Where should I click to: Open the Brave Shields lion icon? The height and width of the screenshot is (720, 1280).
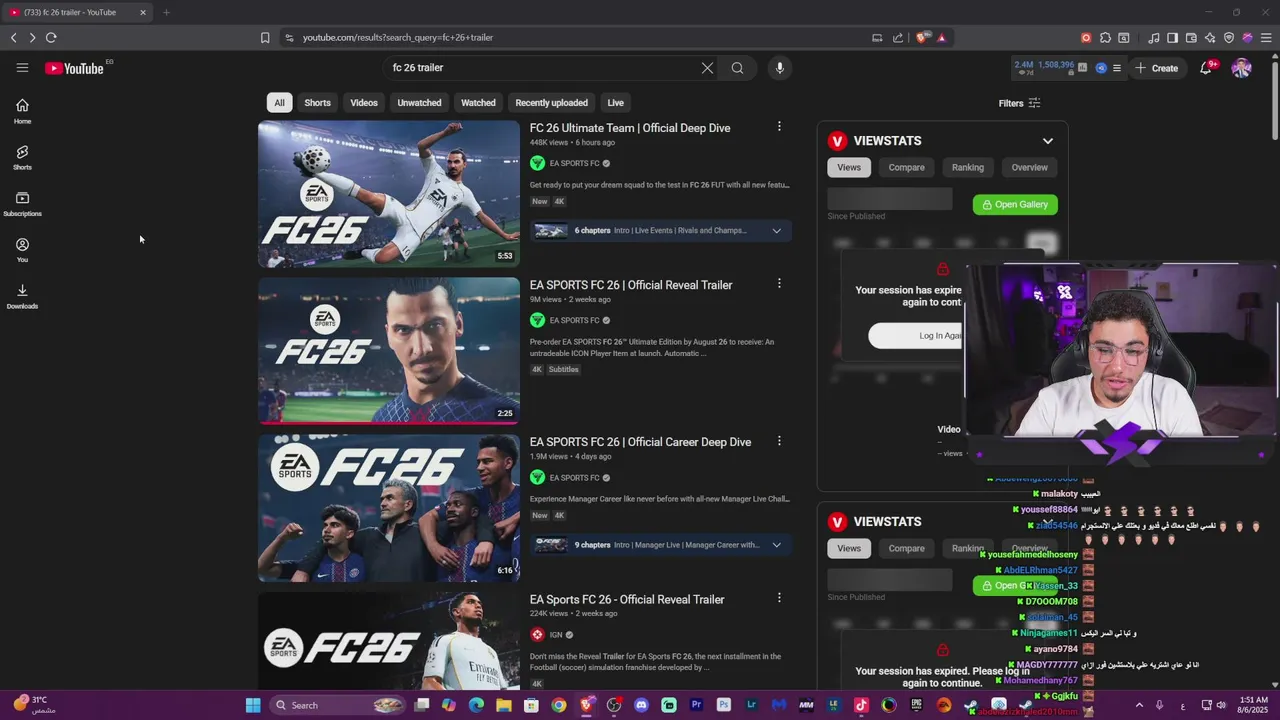click(x=922, y=37)
